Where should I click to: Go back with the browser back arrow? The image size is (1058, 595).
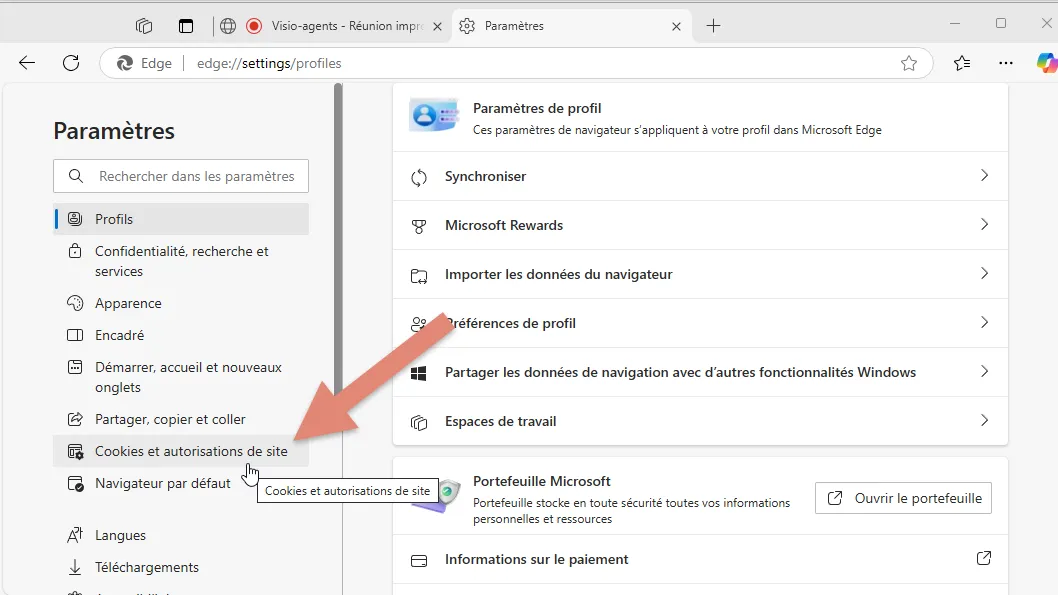(x=27, y=63)
